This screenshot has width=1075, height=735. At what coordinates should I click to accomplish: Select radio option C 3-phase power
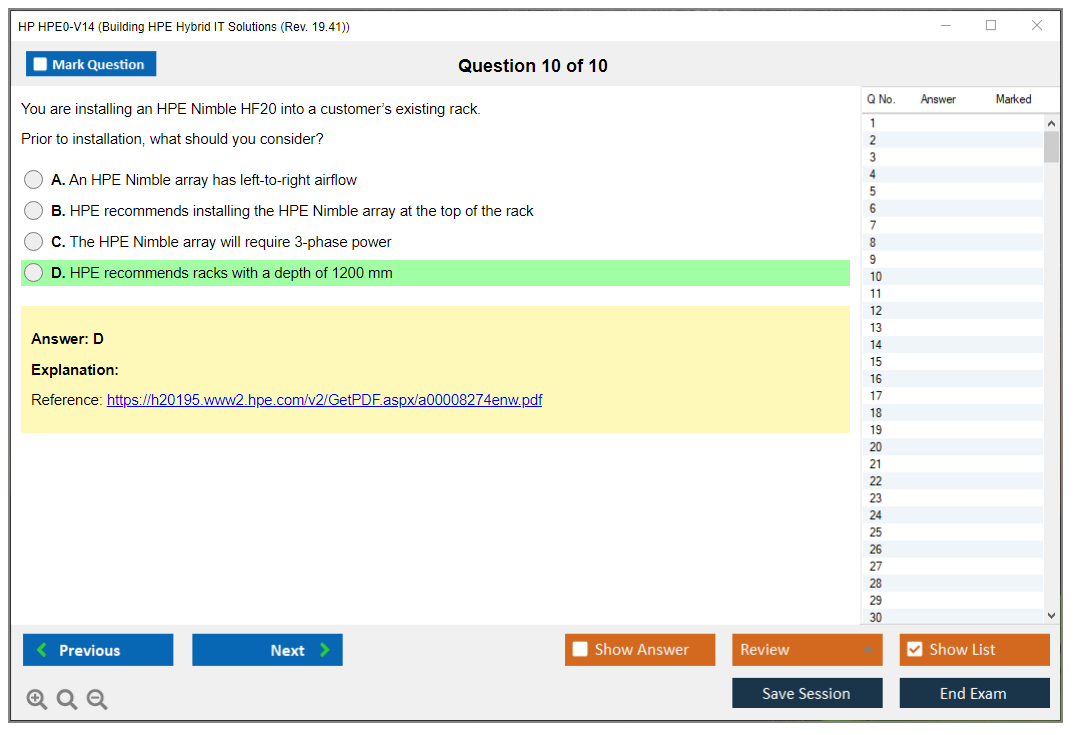(34, 242)
